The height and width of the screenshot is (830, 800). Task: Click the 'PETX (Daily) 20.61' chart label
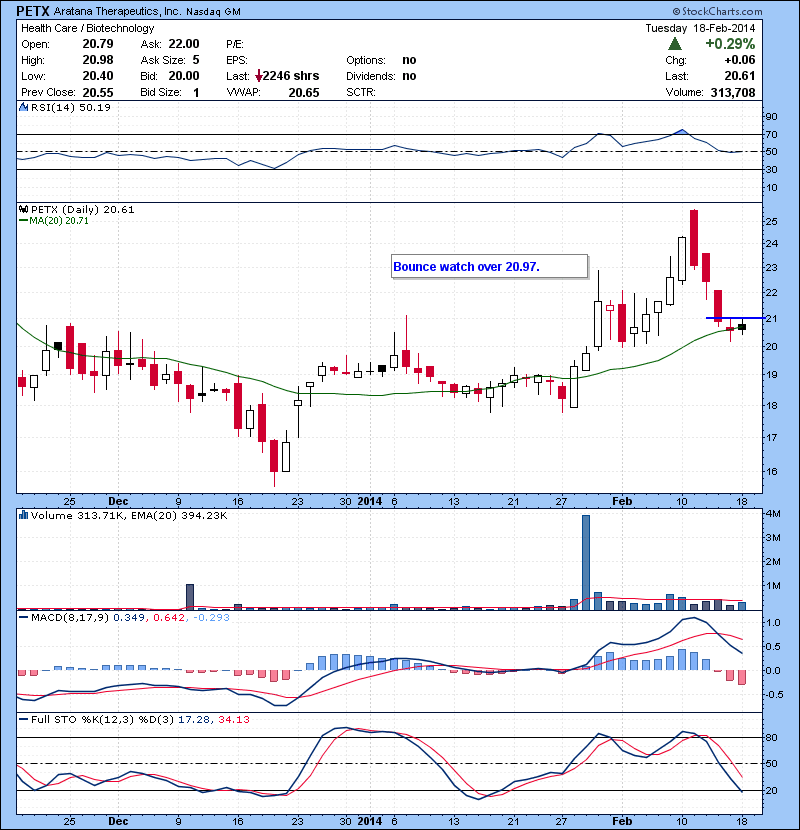point(83,210)
